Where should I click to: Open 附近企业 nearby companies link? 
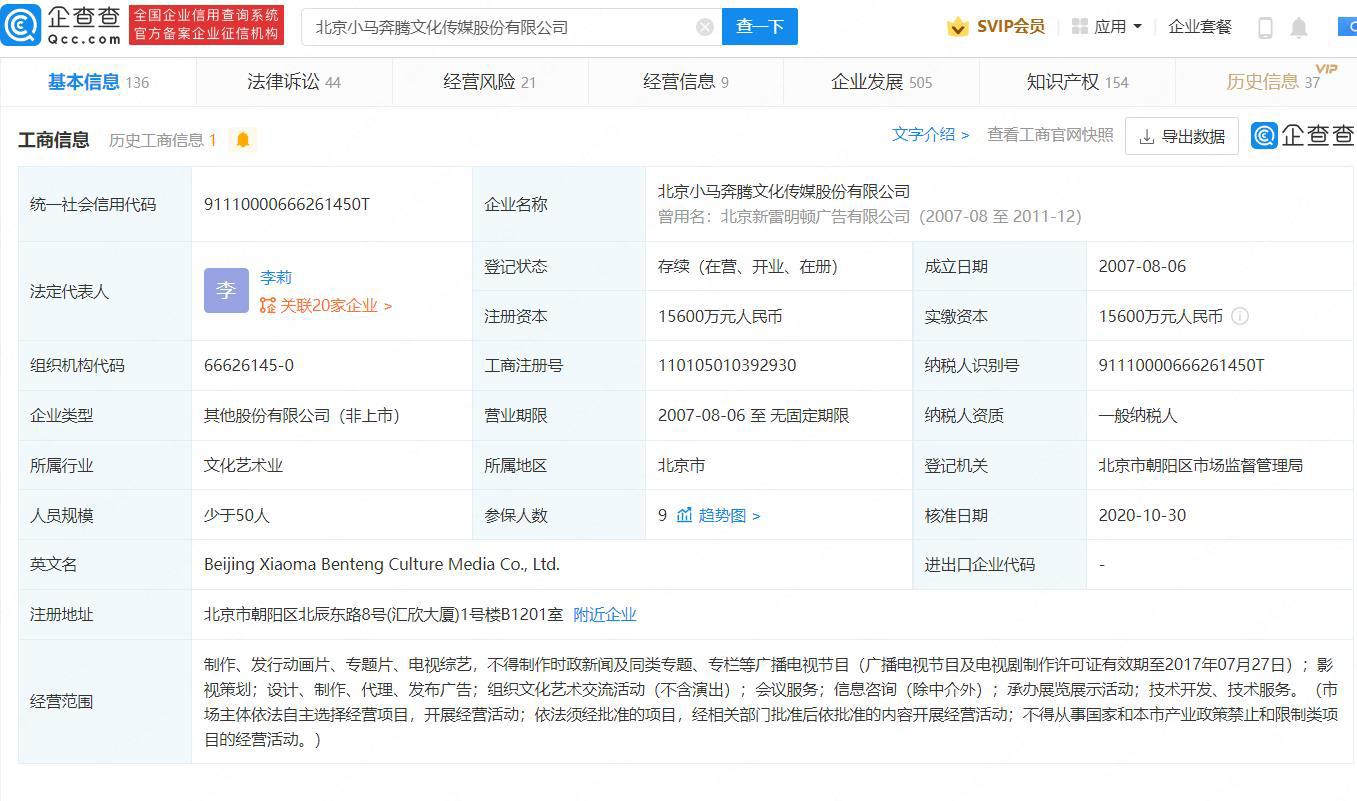click(x=604, y=615)
